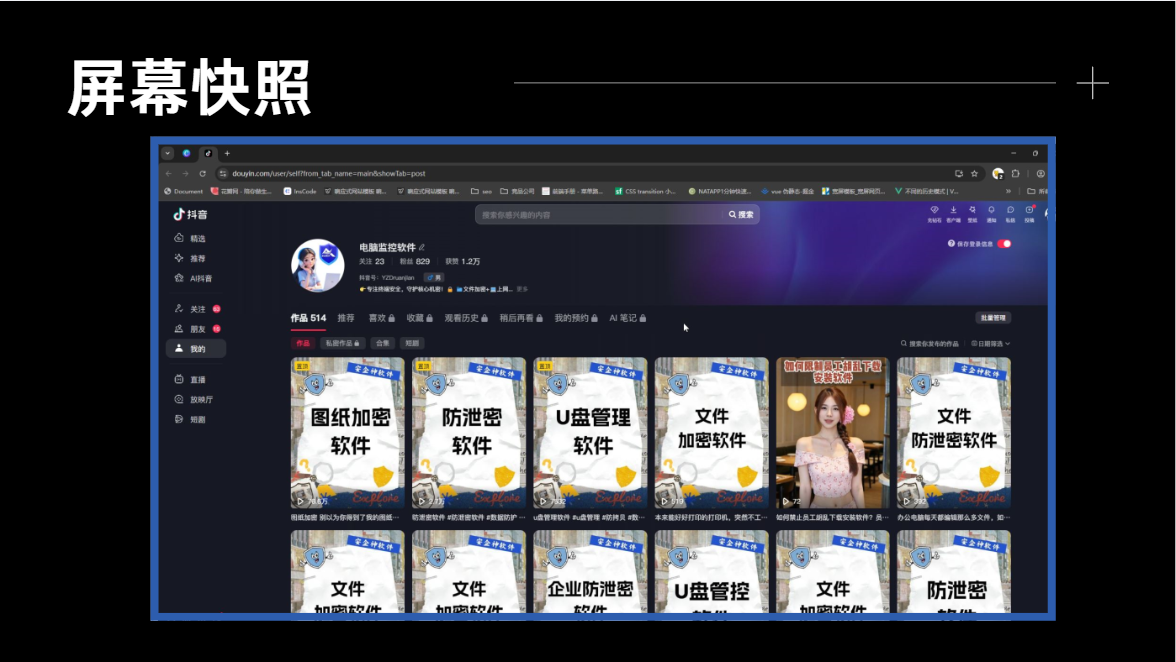Select 我的 in the sidebar

(x=196, y=349)
